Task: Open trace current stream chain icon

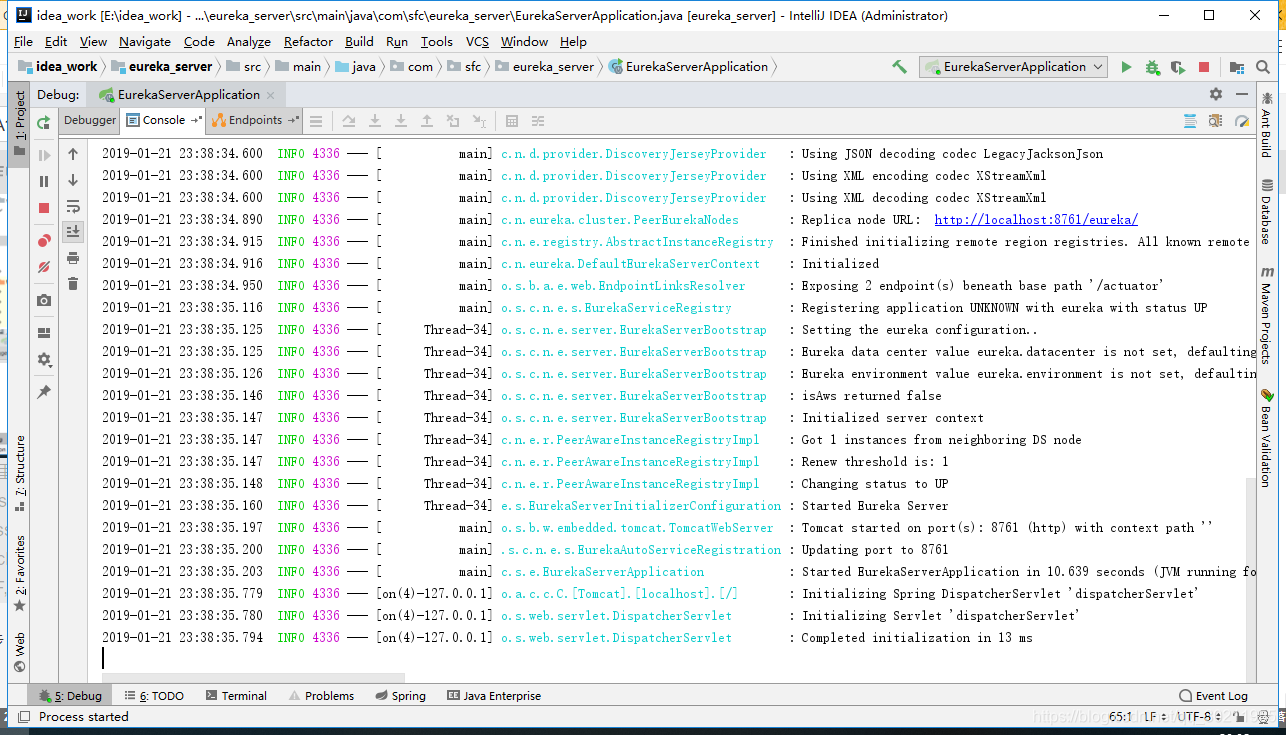Action: coord(538,121)
